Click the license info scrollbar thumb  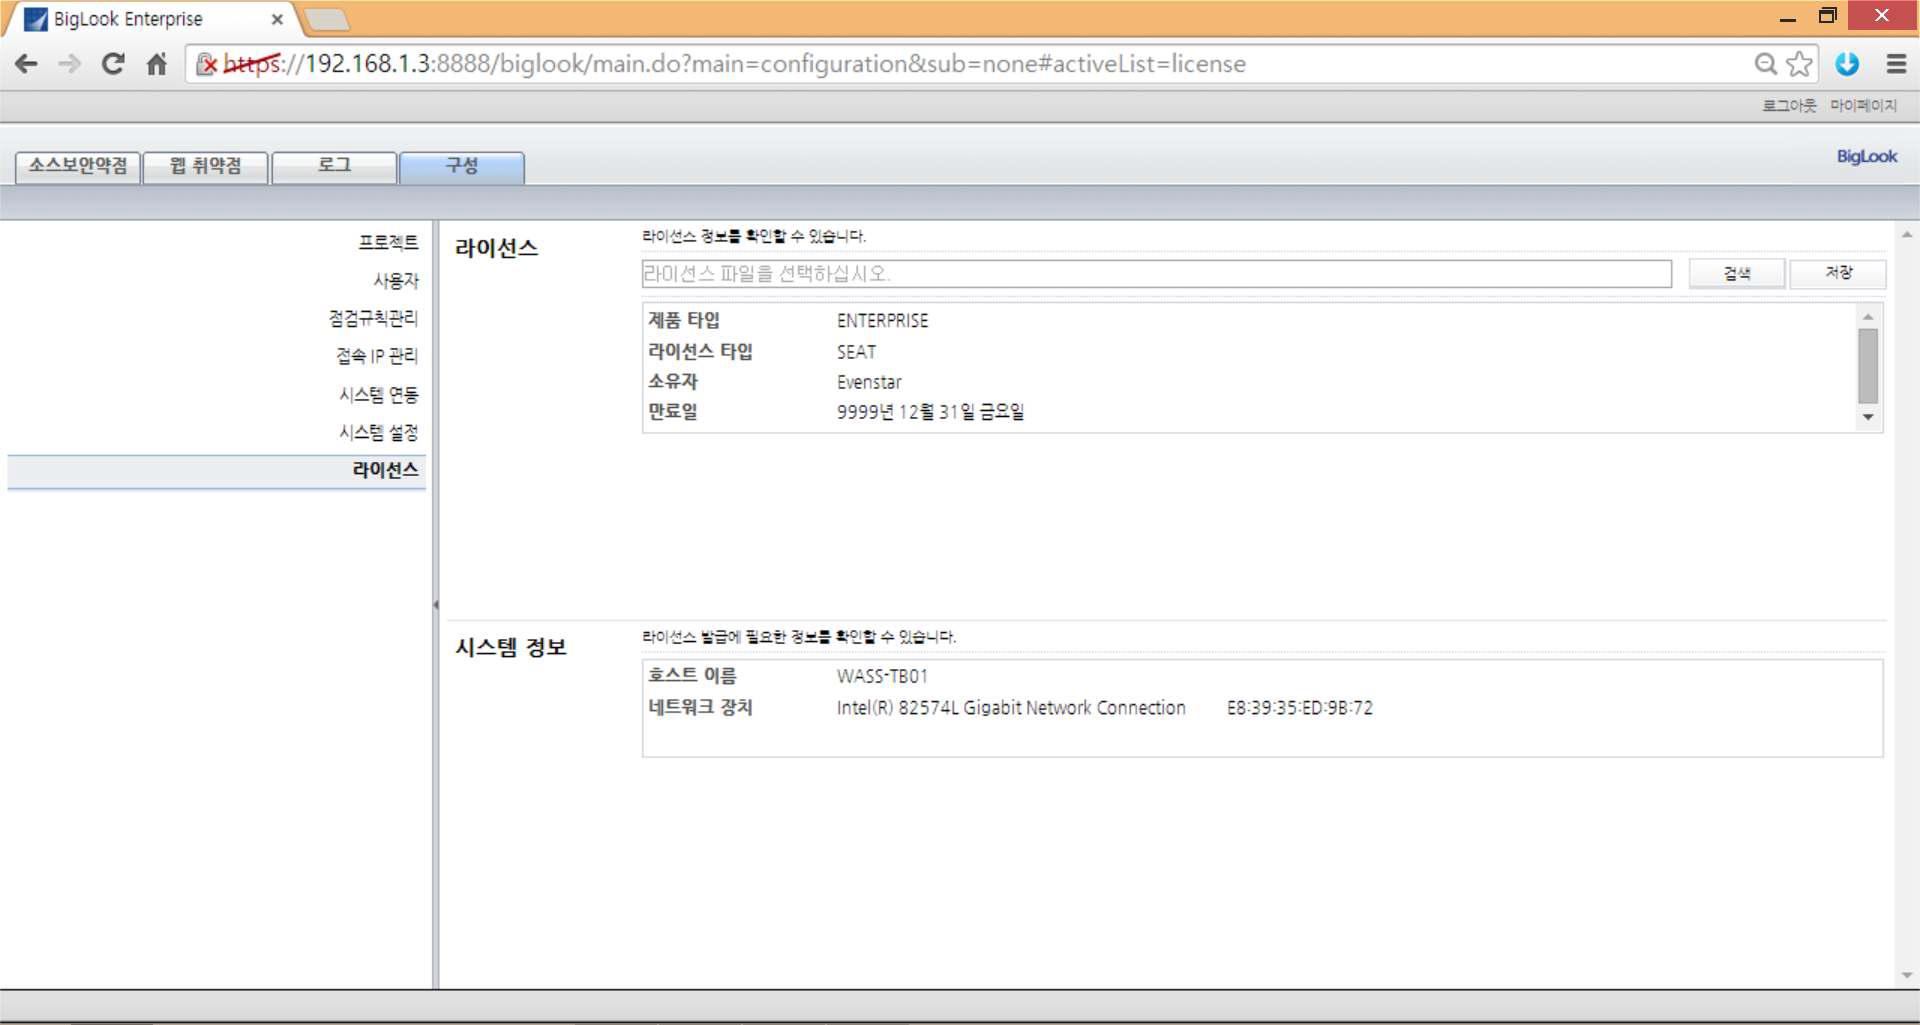click(x=1868, y=366)
